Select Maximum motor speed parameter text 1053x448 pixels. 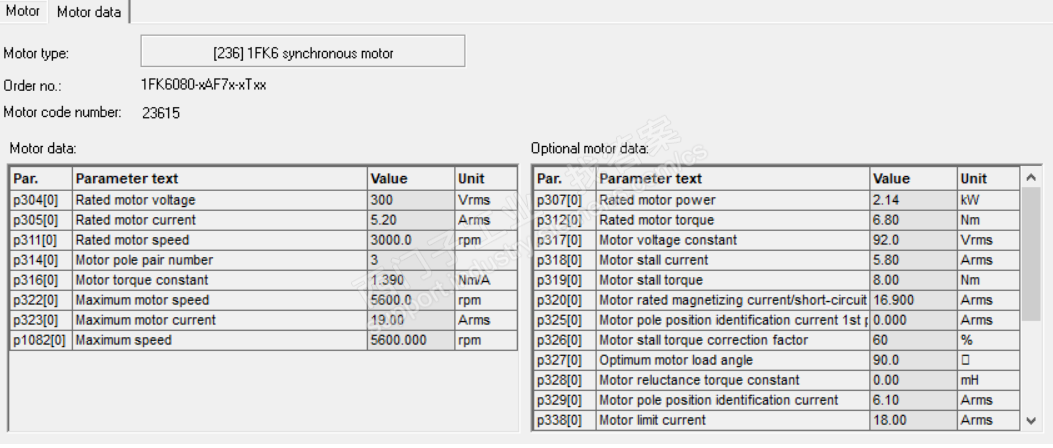(x=142, y=300)
